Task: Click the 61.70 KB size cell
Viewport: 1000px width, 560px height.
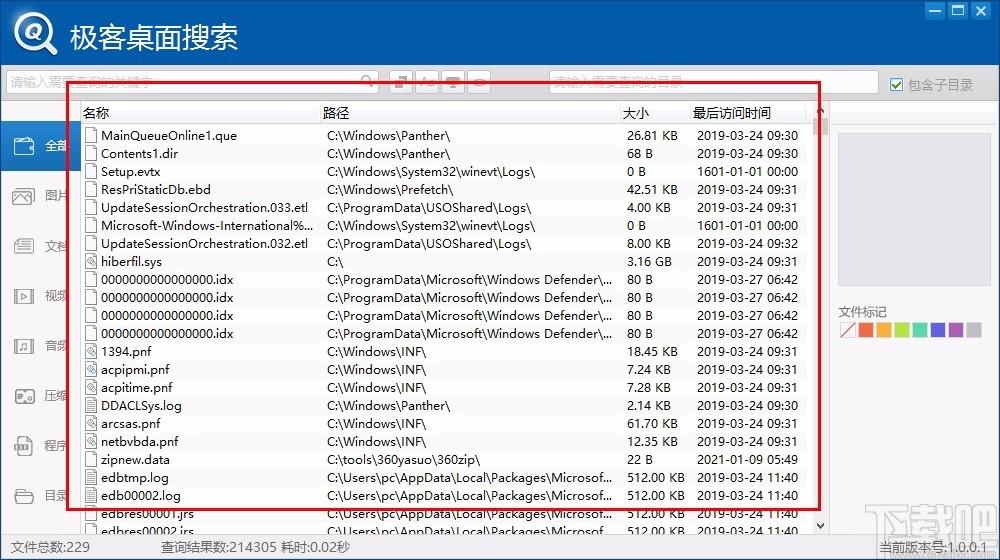Action: tap(652, 424)
